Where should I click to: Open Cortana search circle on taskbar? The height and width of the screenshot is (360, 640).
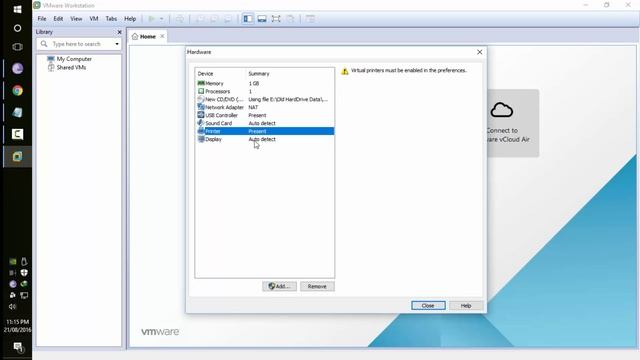click(17, 28)
